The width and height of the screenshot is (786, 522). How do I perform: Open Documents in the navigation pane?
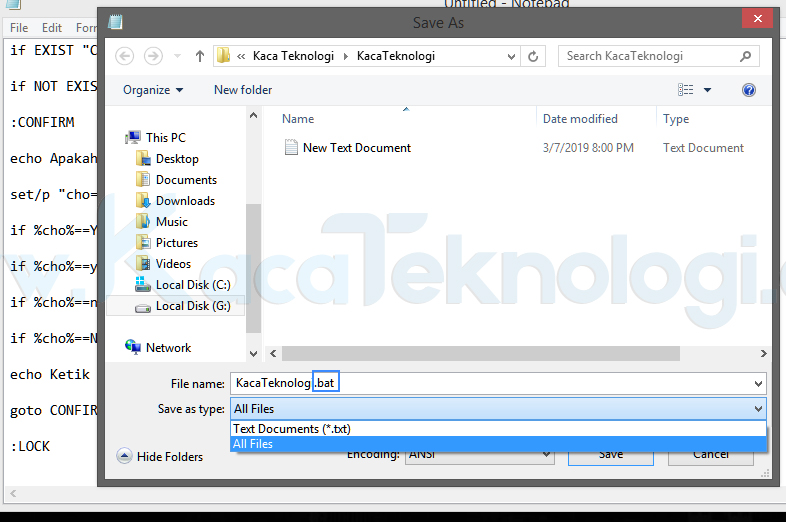point(186,180)
